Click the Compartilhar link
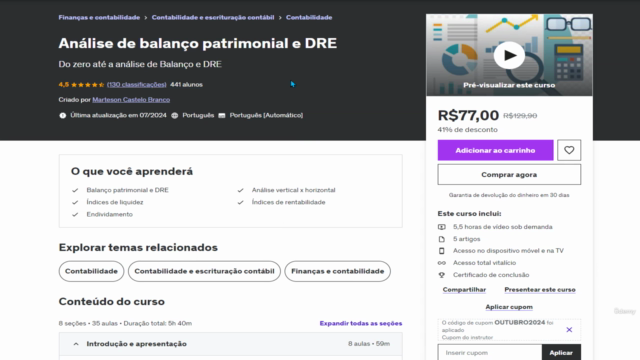 tap(464, 290)
